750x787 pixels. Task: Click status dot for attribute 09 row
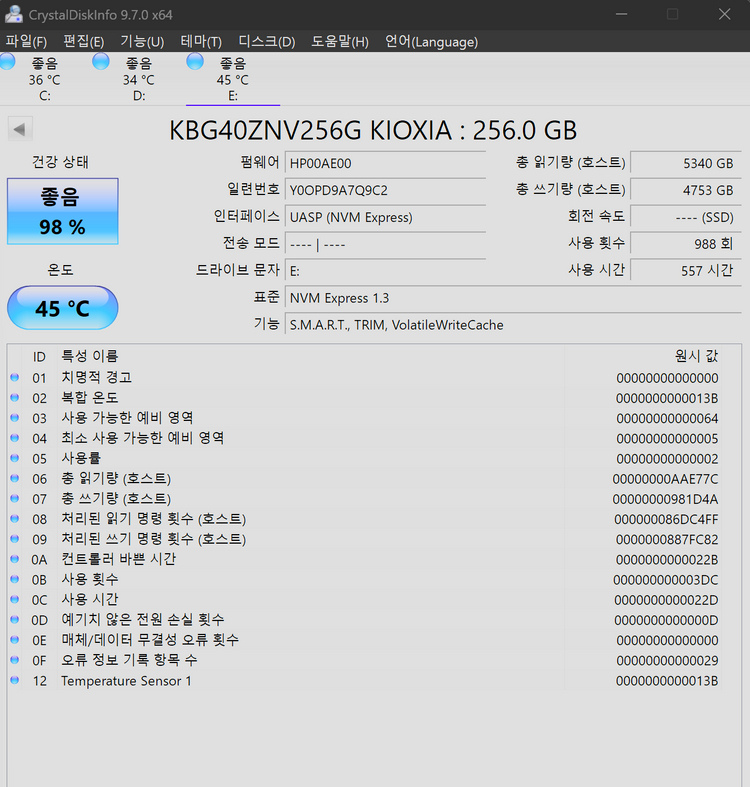coord(15,539)
